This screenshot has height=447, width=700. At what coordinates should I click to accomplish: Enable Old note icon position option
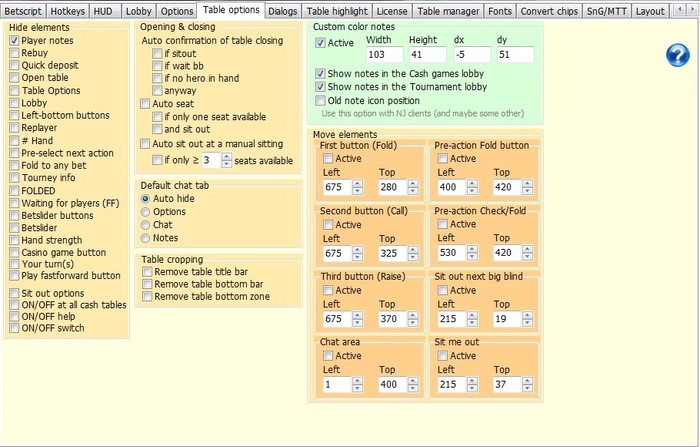coord(320,100)
